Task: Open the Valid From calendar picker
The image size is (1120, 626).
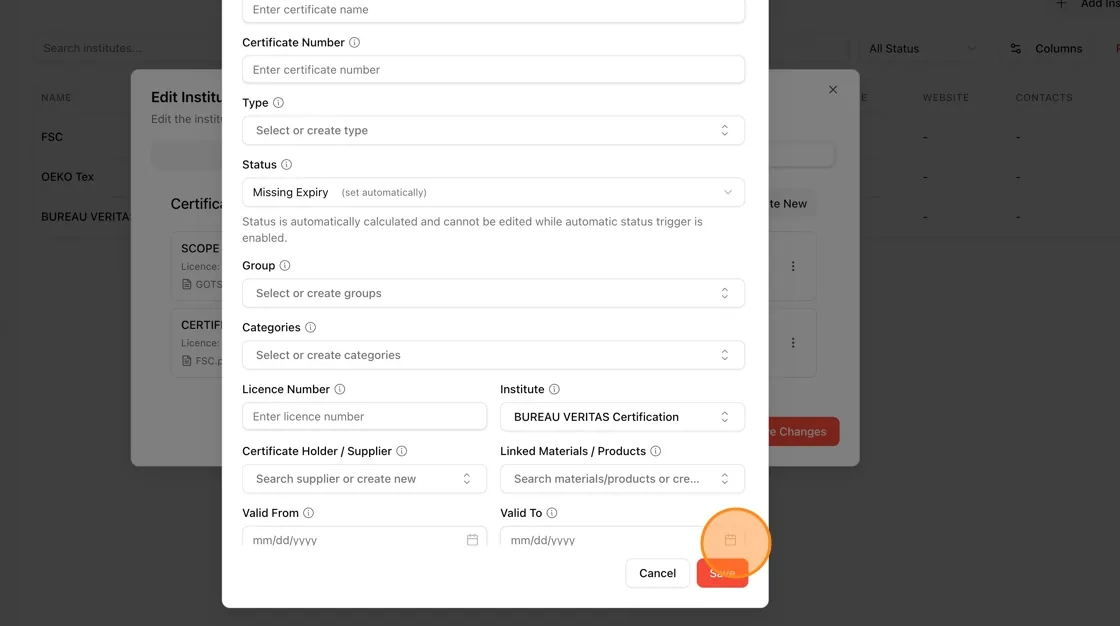Action: (472, 540)
